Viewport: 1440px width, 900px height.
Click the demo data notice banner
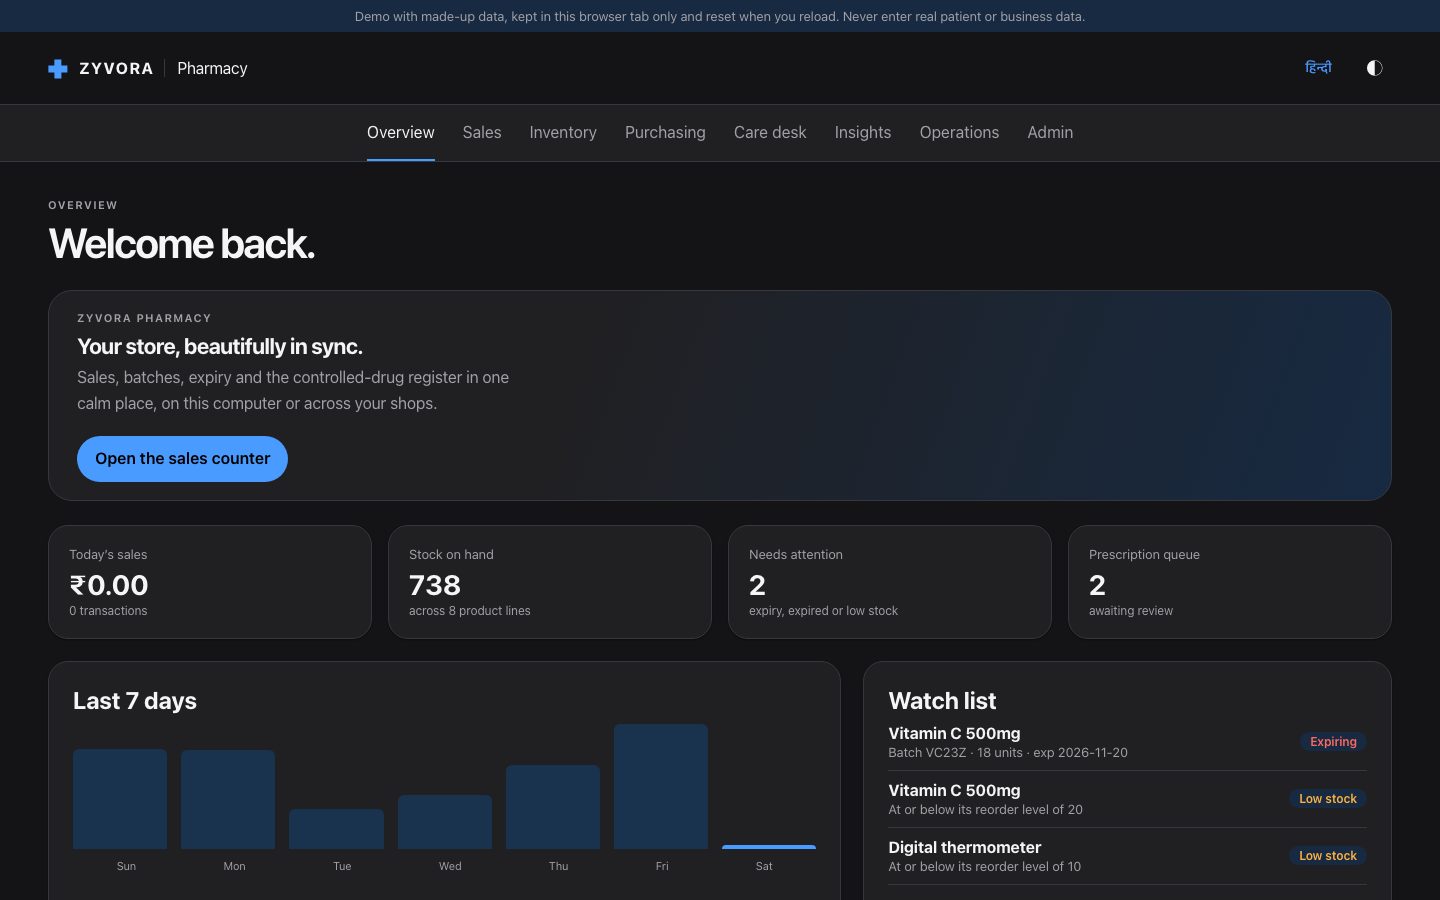[x=720, y=16]
